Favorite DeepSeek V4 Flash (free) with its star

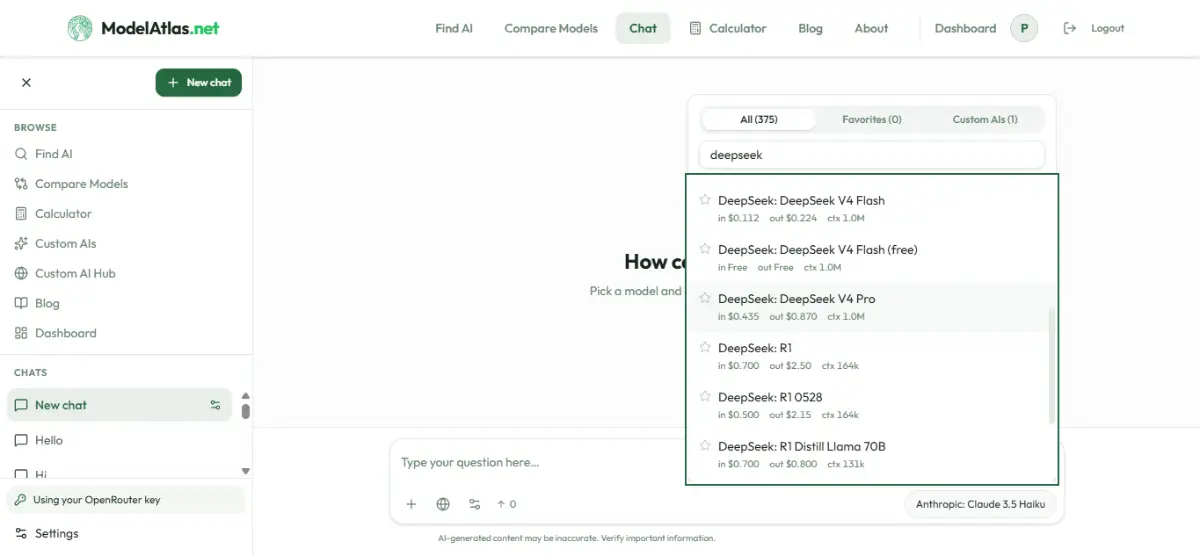point(705,249)
